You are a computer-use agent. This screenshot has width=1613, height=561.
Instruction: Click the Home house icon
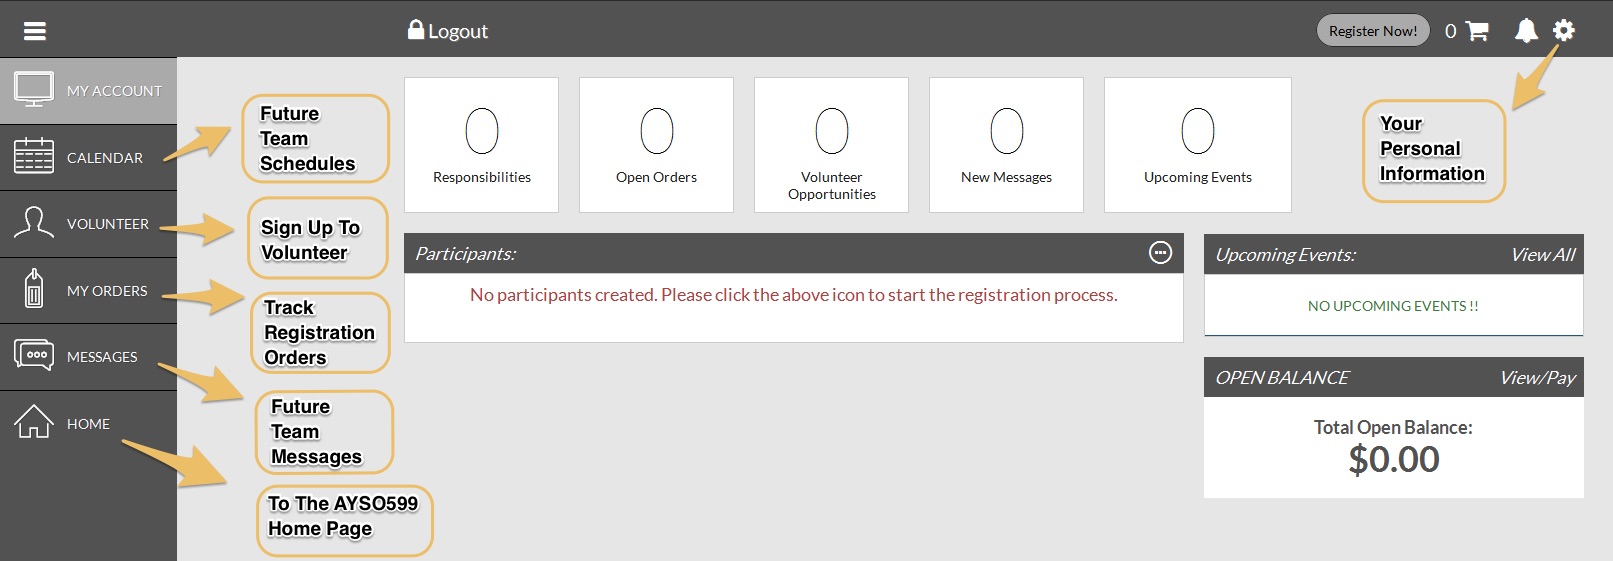click(34, 422)
